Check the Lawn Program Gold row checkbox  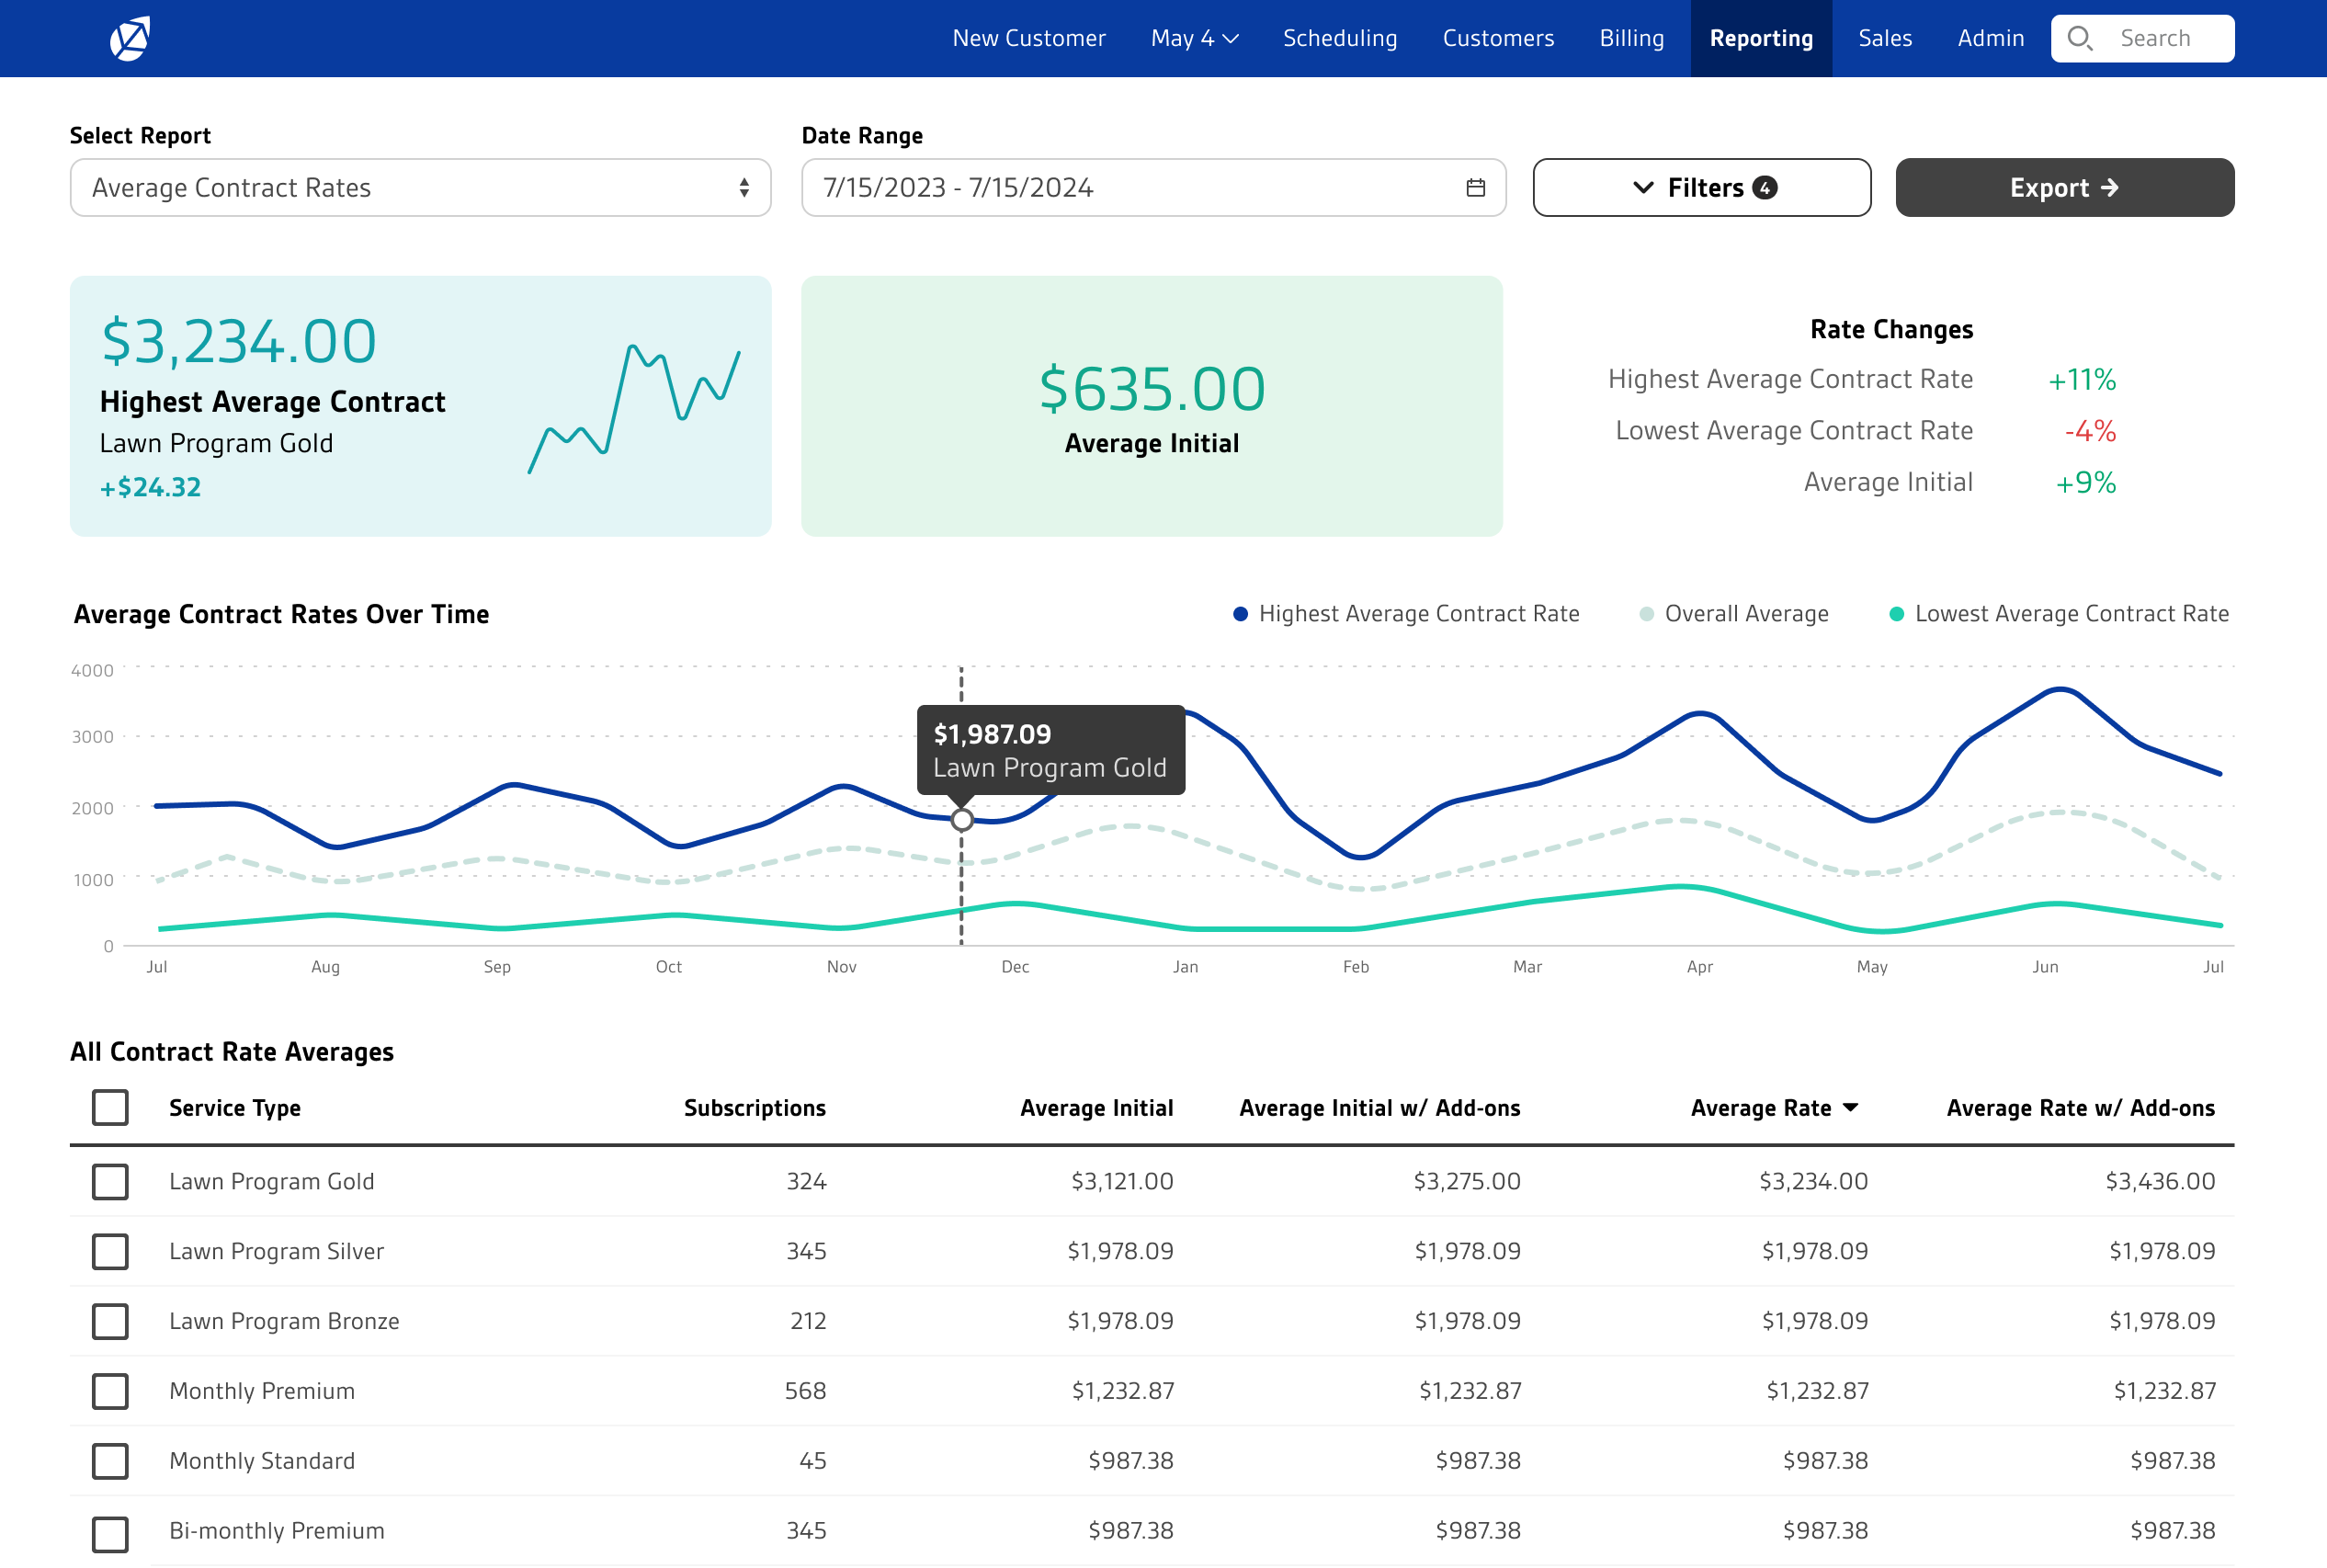pos(110,1181)
